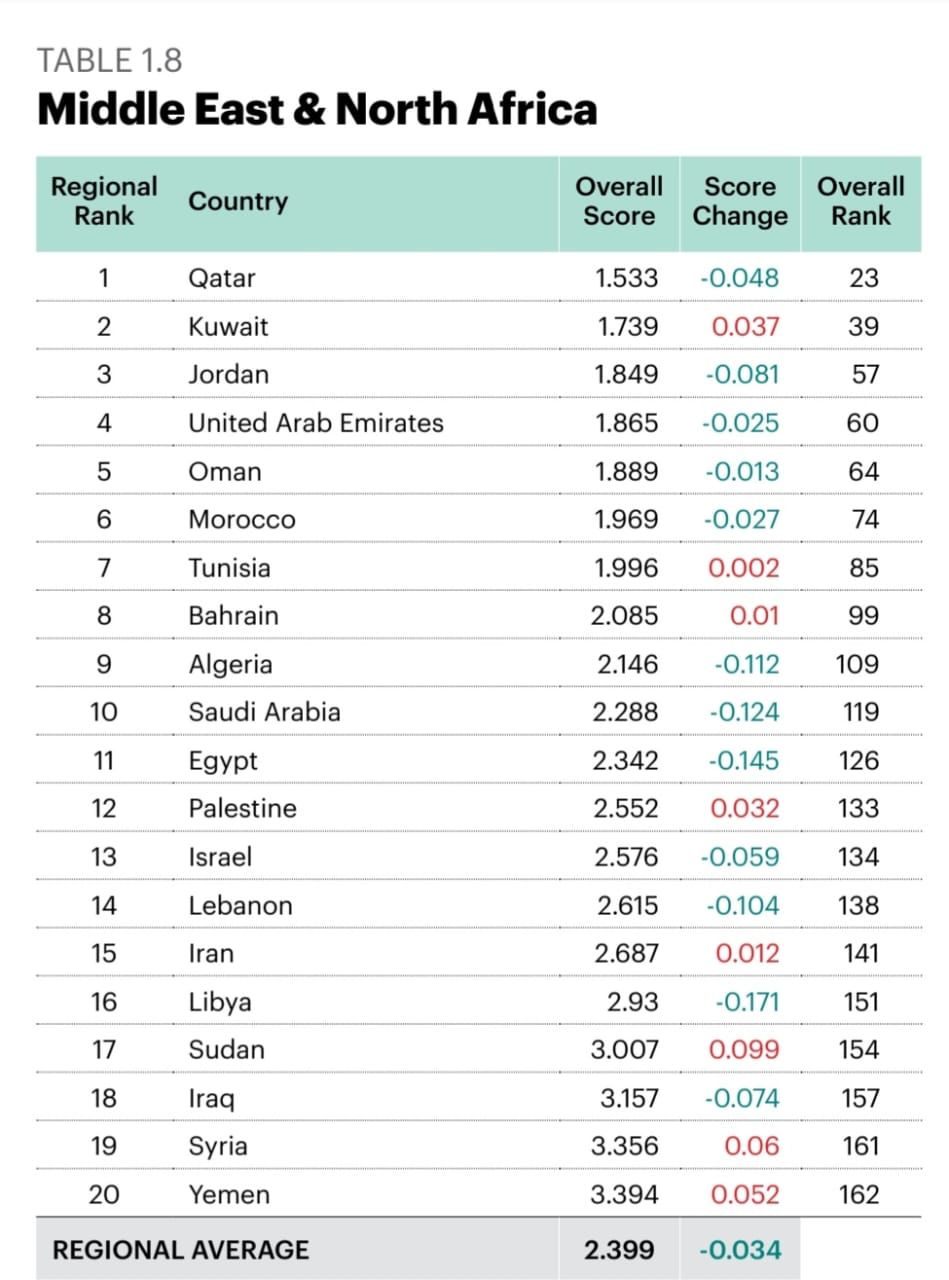Select the United Arab Emirates row label
This screenshot has height=1280, width=949.
[316, 423]
